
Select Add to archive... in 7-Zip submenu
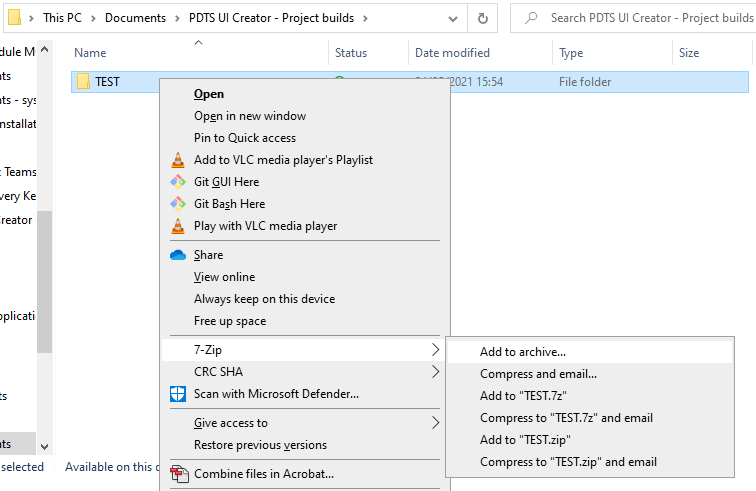(x=590, y=352)
